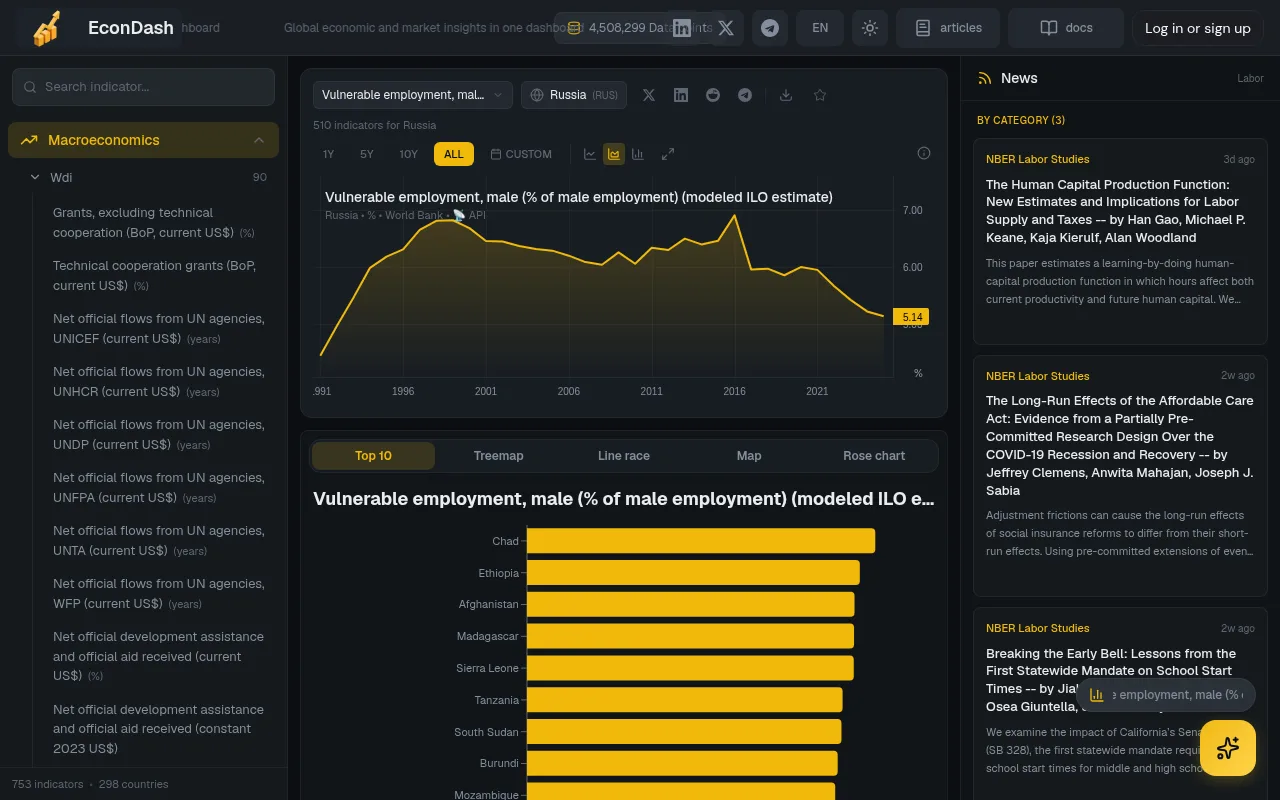Expand the chart to fullscreen
The image size is (1280, 800).
[668, 154]
